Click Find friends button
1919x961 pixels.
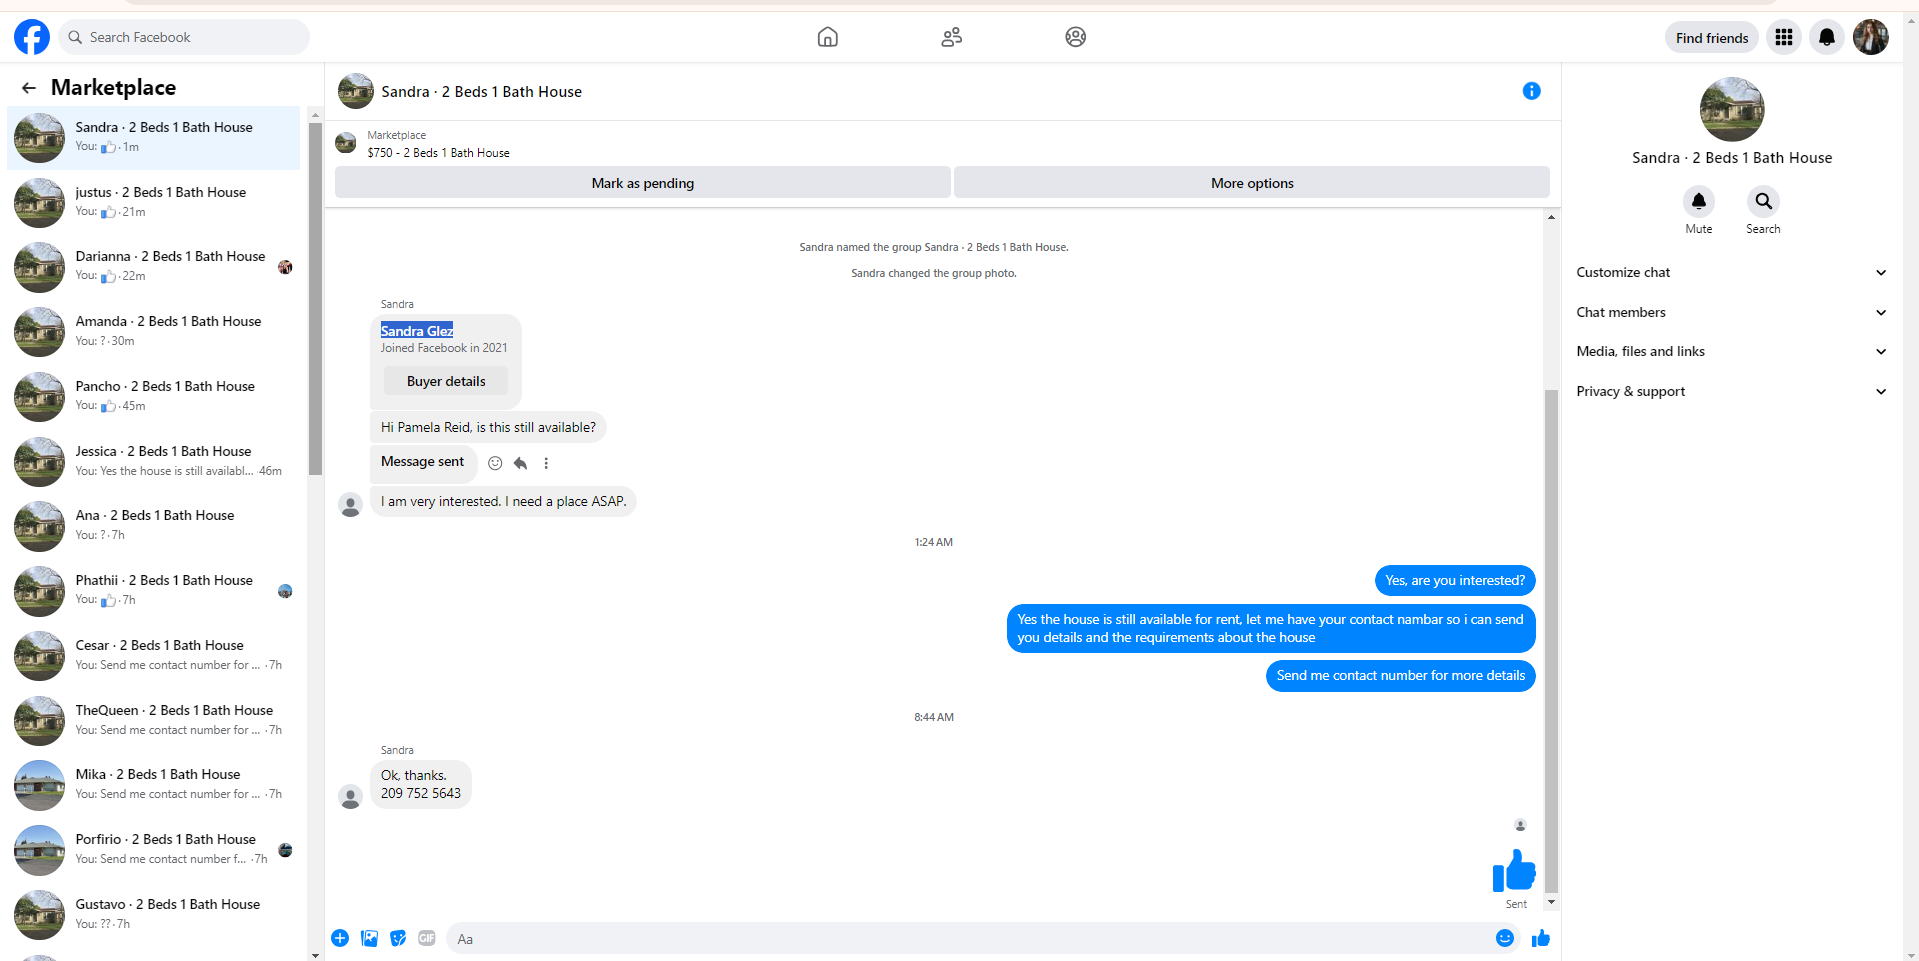pyautogui.click(x=1712, y=38)
